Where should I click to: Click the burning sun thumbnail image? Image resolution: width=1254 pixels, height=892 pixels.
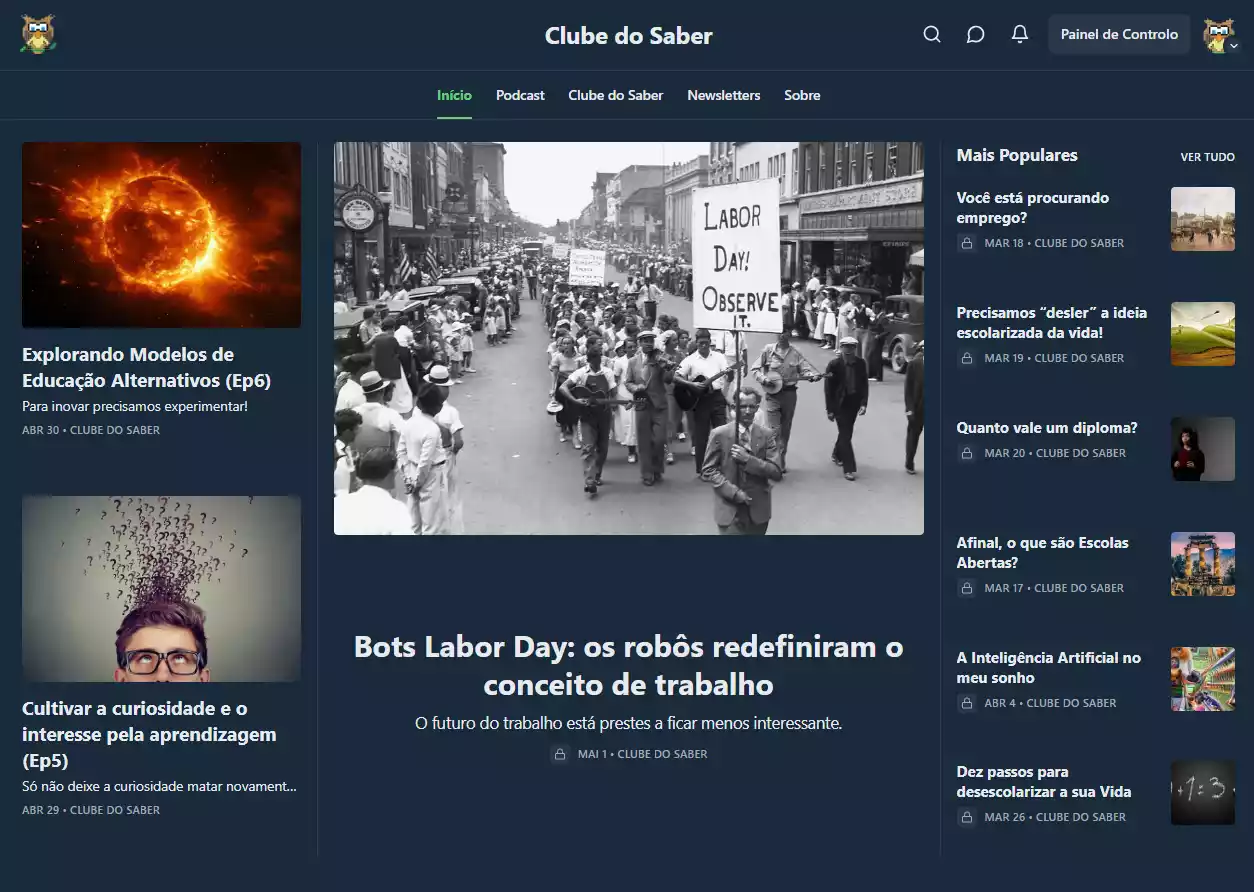click(x=161, y=235)
